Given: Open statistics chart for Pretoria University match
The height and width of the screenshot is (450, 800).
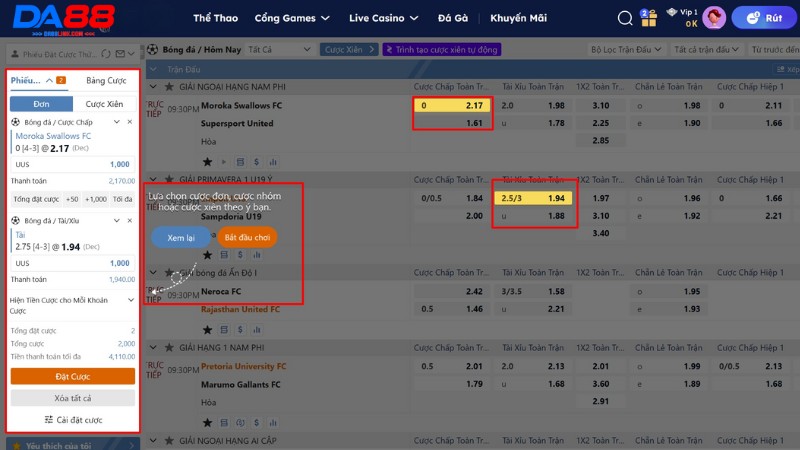Looking at the screenshot, I should [x=273, y=422].
